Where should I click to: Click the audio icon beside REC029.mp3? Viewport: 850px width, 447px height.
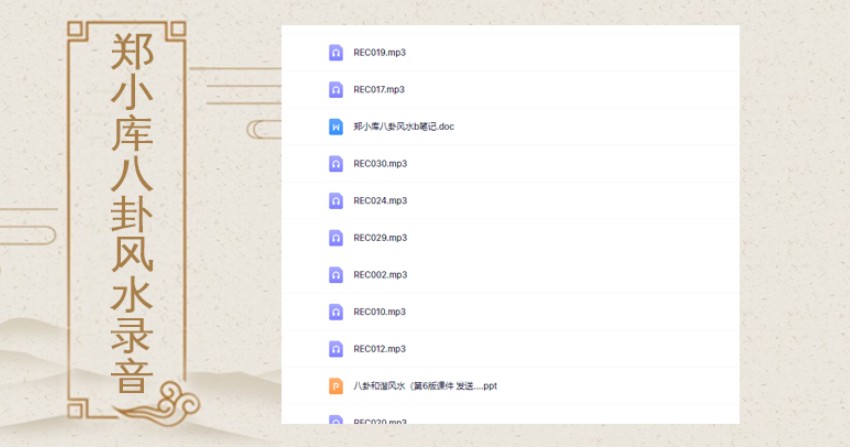click(336, 238)
